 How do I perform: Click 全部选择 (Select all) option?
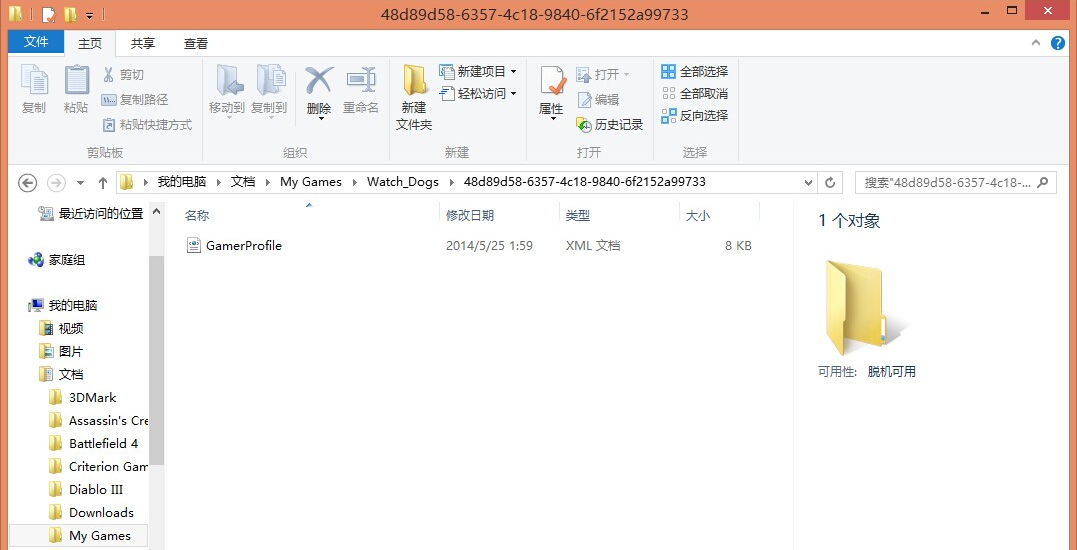click(x=694, y=71)
